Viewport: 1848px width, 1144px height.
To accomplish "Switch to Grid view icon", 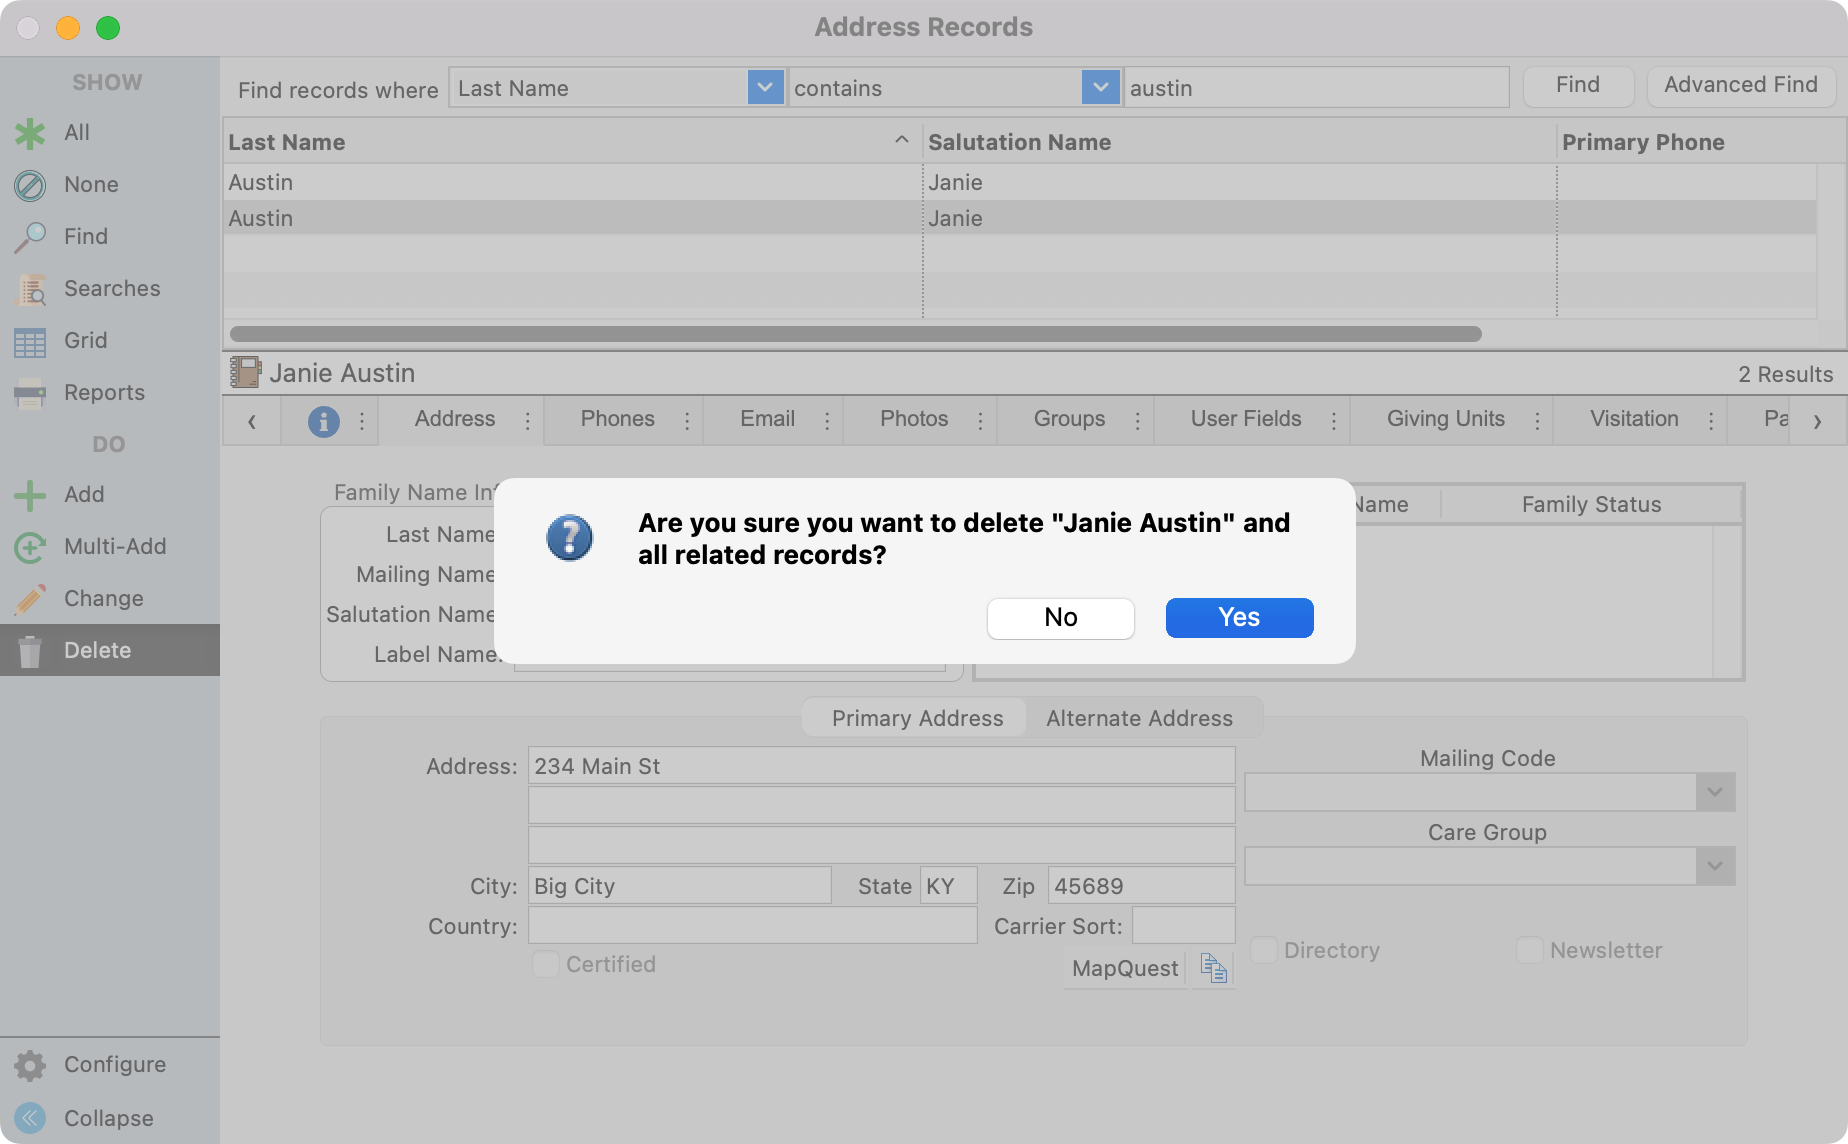I will pos(30,341).
